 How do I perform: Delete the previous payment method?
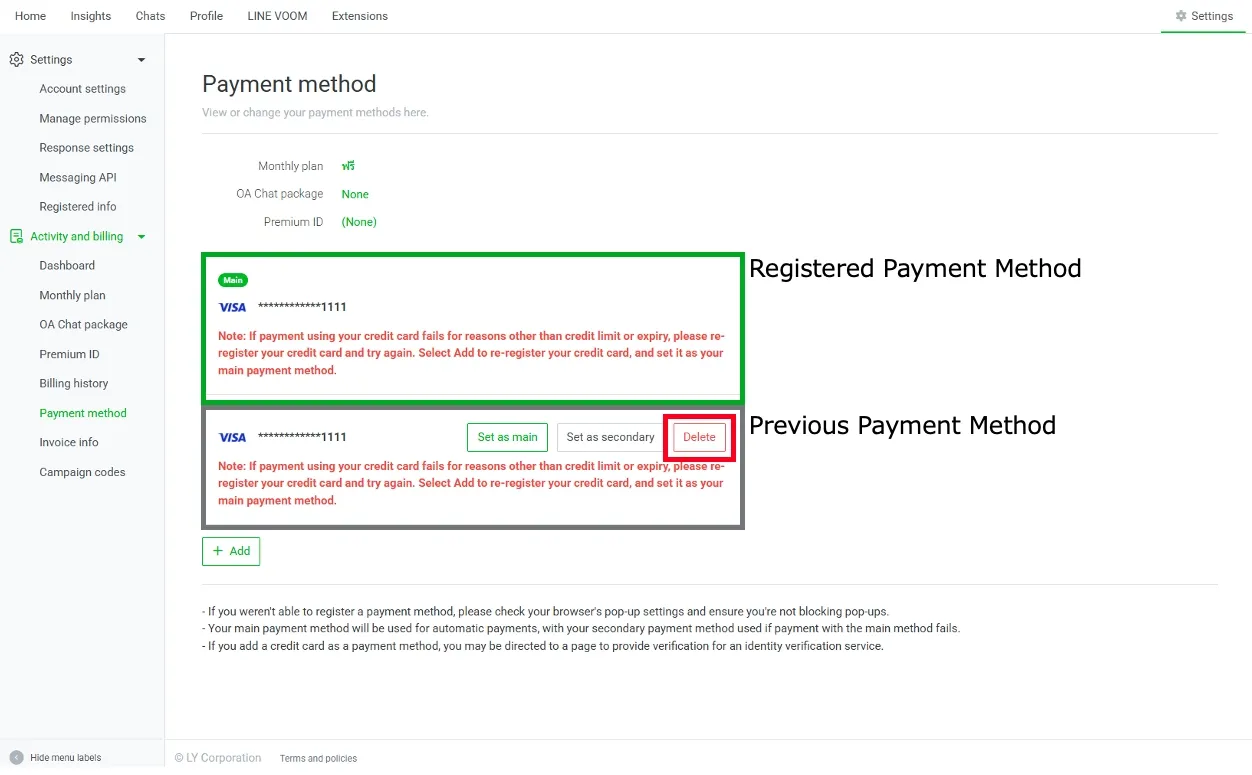click(x=699, y=437)
